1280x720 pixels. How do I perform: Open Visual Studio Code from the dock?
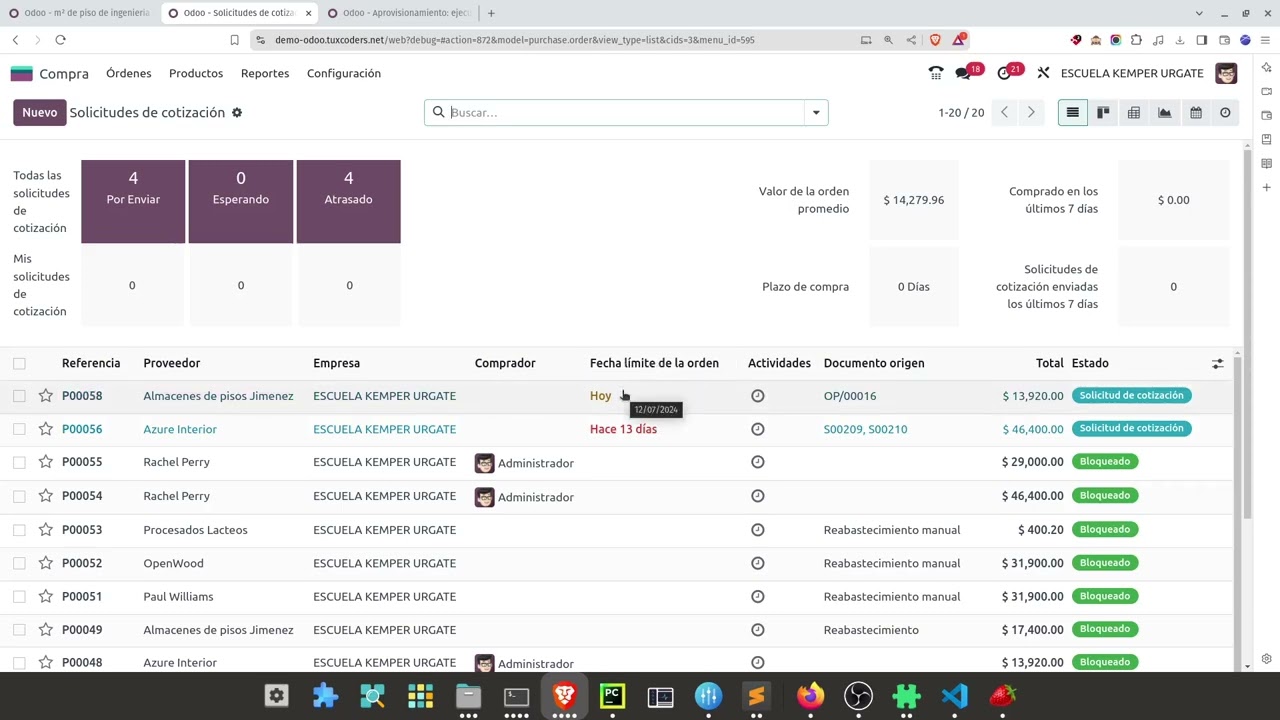[954, 695]
